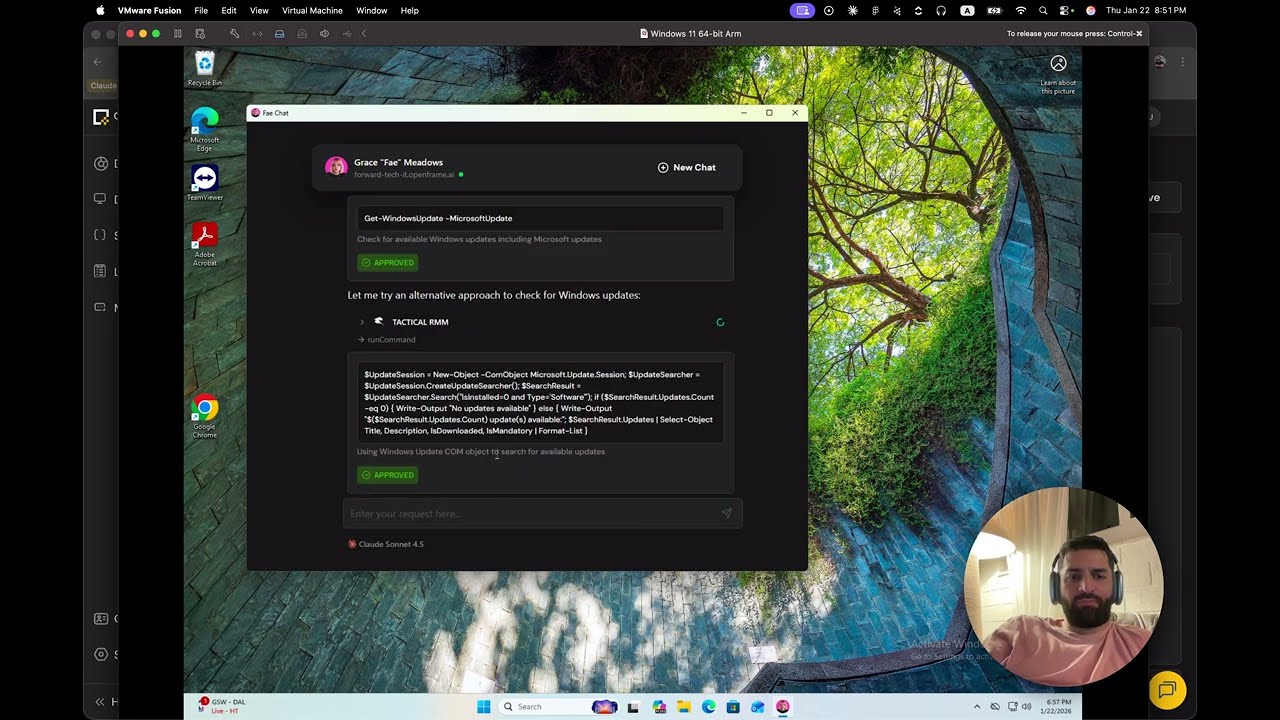
Task: Click Get-WindowsUpdate -MicrosoftUpdate command text
Action: pyautogui.click(x=438, y=218)
